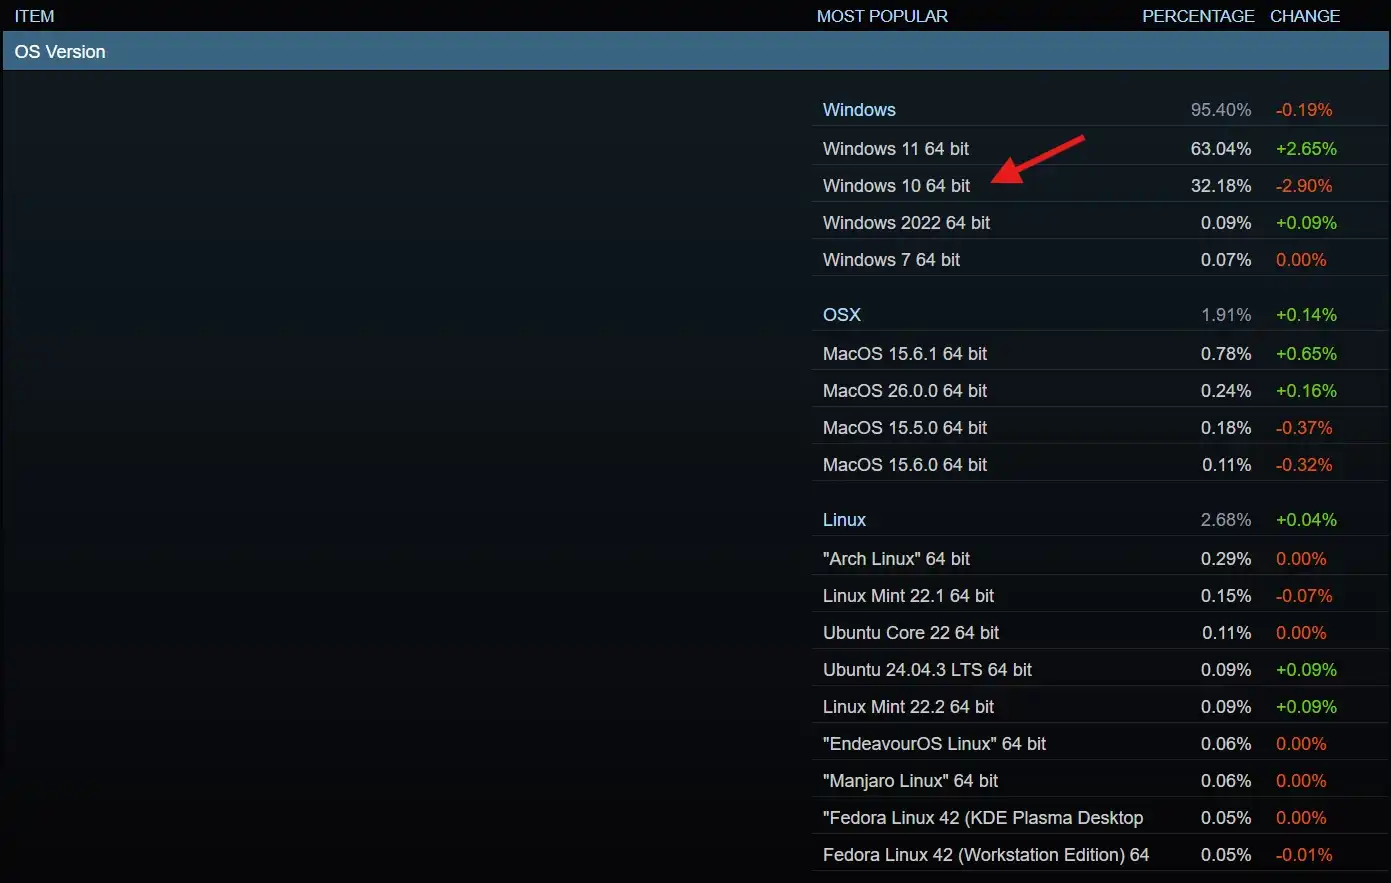
Task: Select the "Arch Linux" 64 bit entry
Action: click(896, 559)
